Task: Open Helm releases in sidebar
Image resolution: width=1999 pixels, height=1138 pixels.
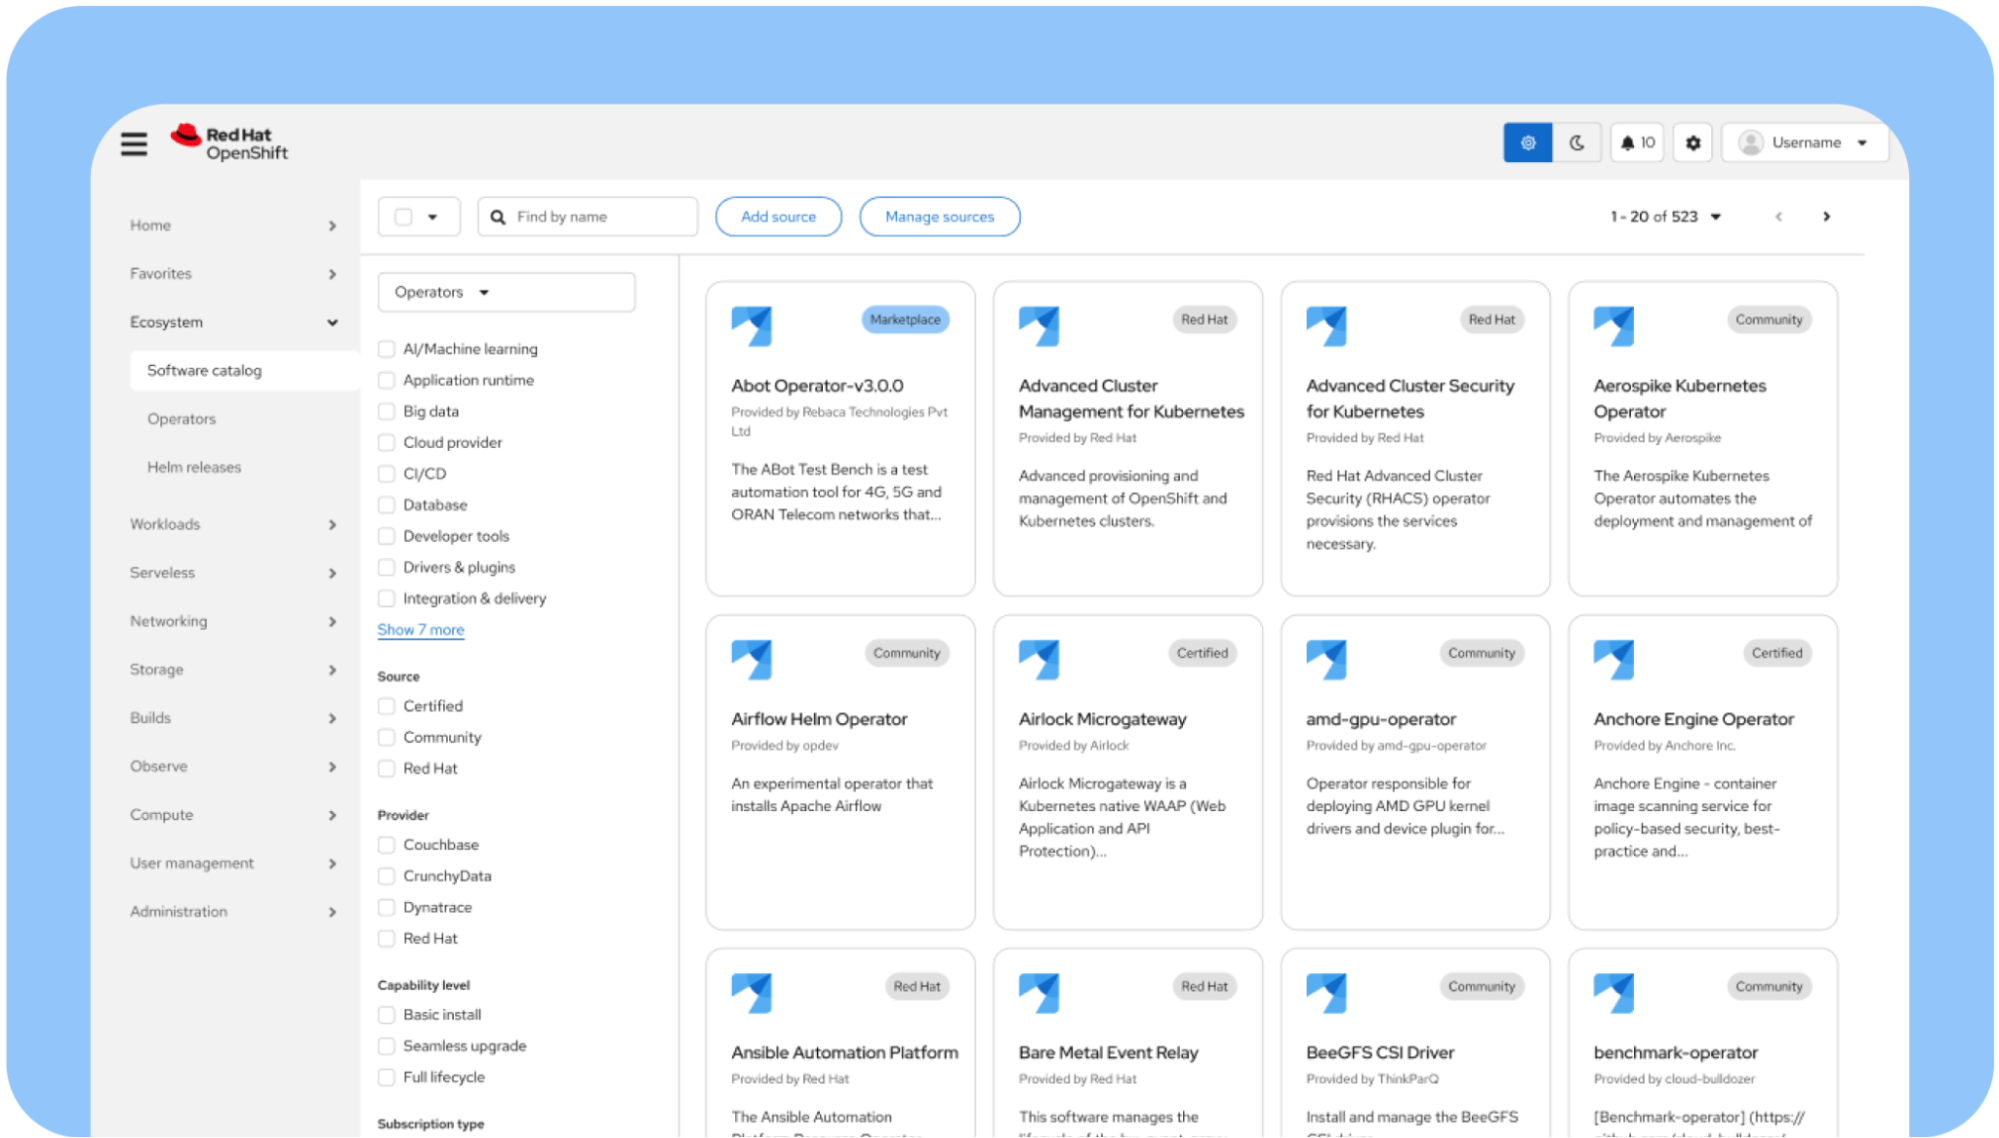Action: point(194,467)
